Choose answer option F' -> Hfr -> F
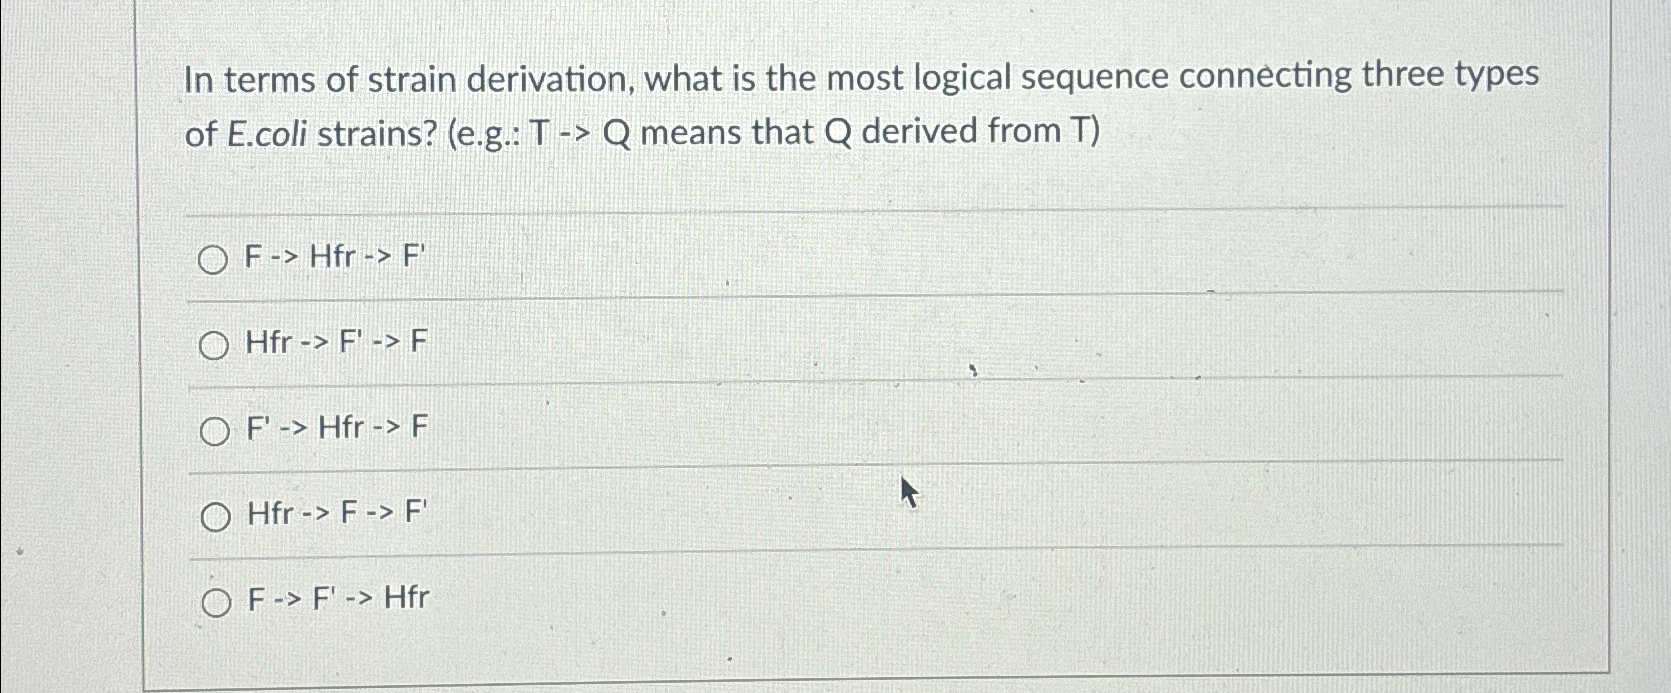This screenshot has width=1671, height=693. tap(332, 428)
